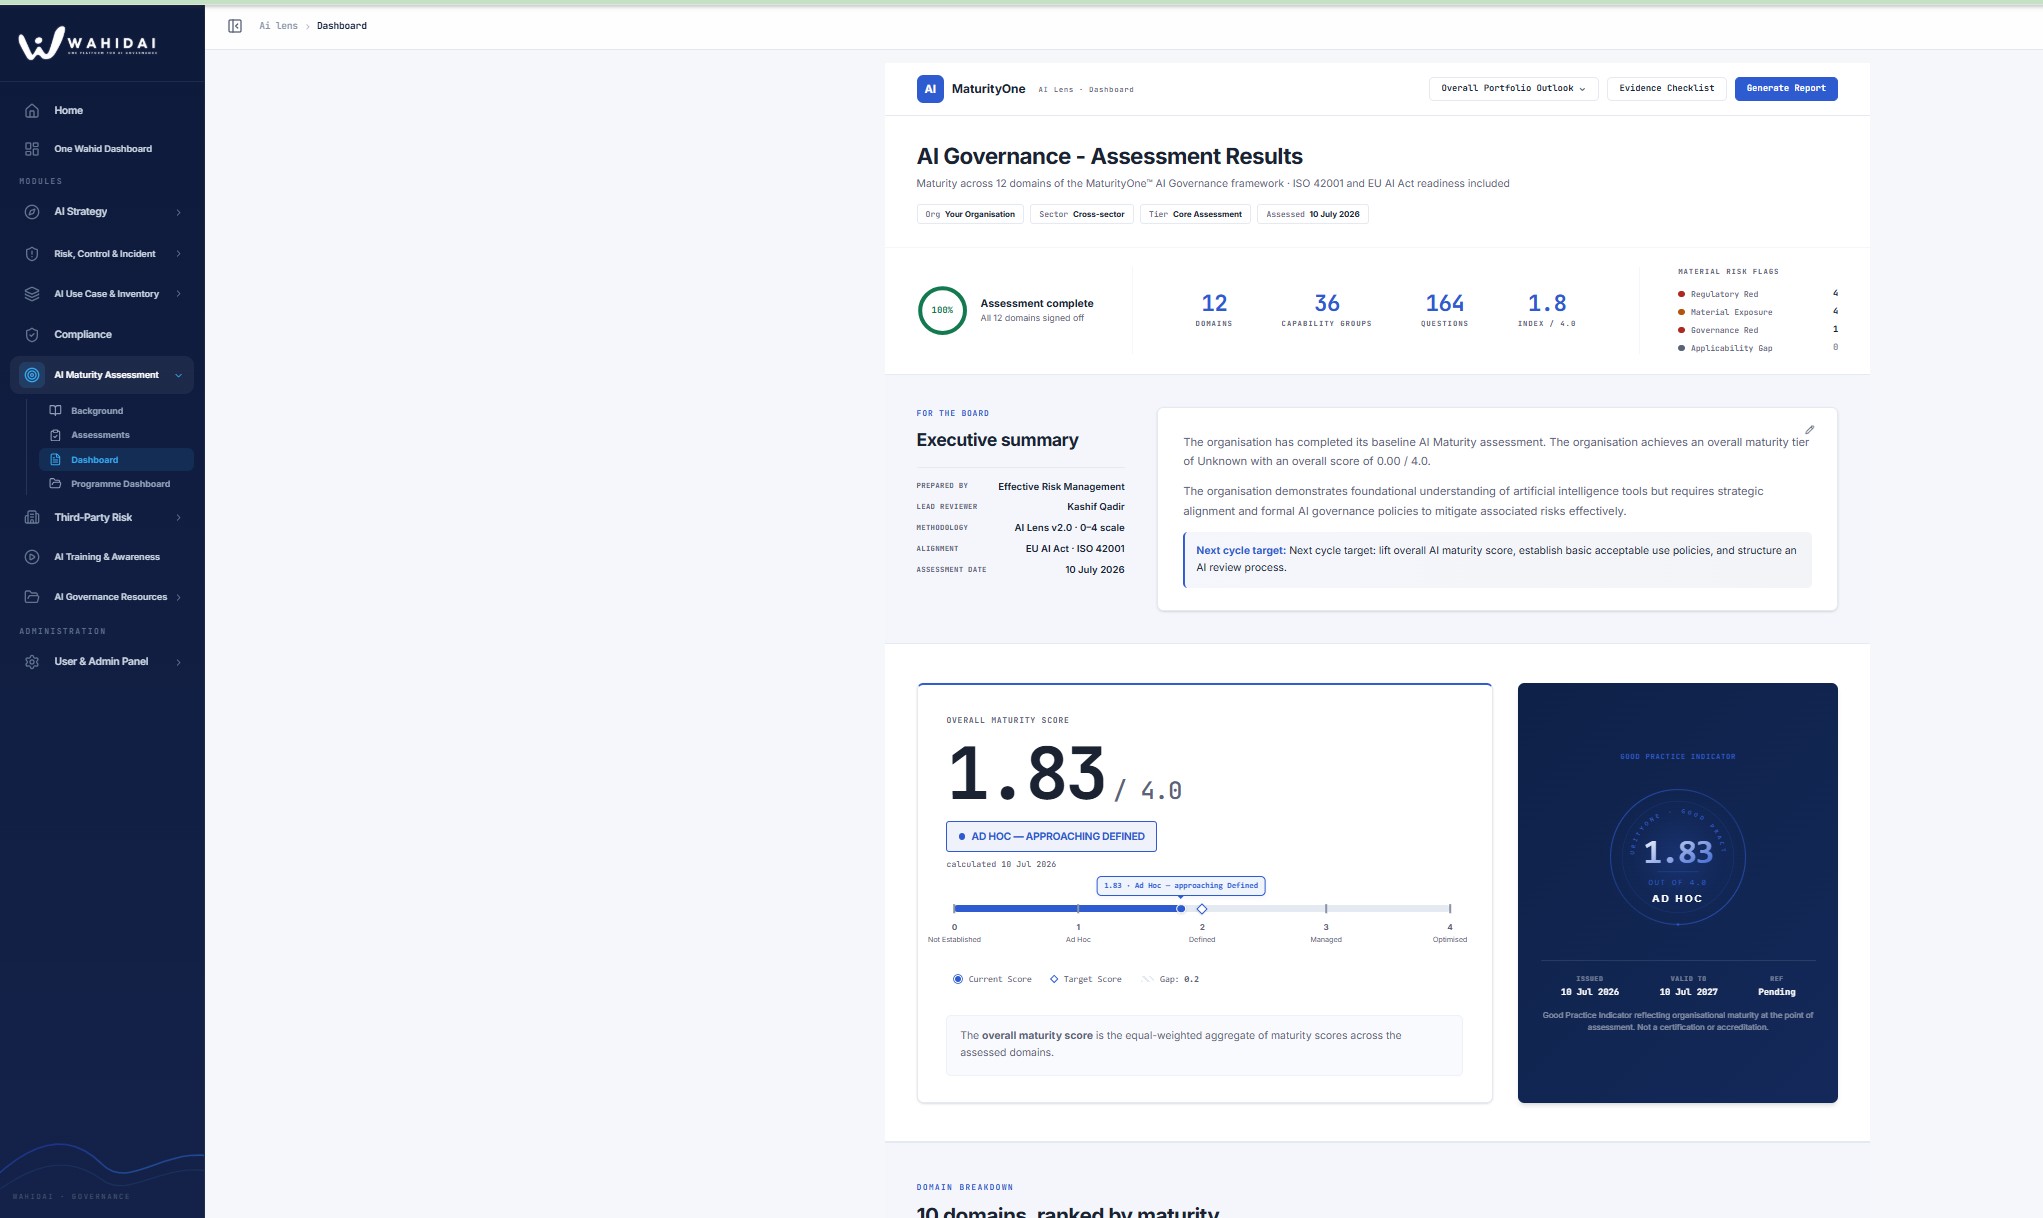Click the Background book icon
Image resolution: width=2043 pixels, height=1218 pixels.
pyautogui.click(x=55, y=411)
